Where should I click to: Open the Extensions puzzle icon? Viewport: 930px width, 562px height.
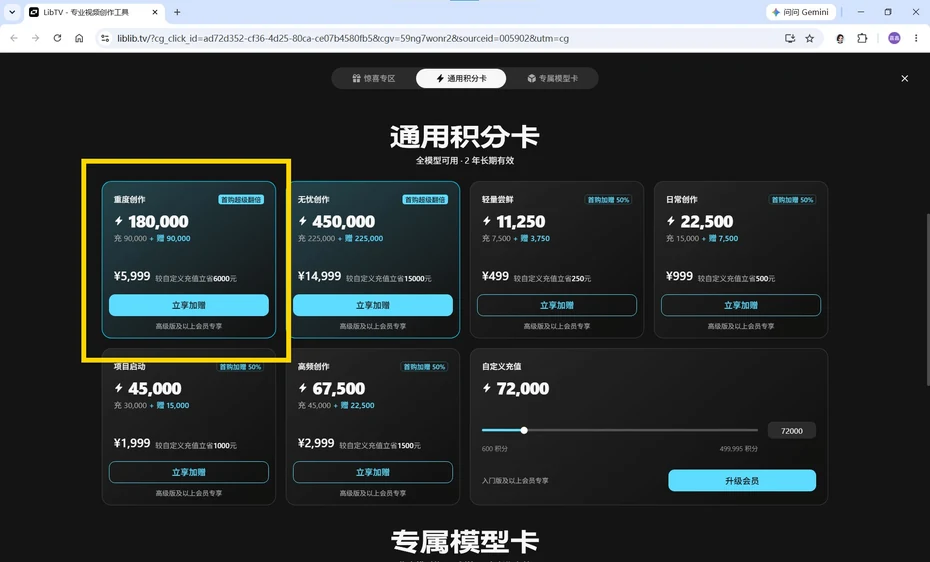pyautogui.click(x=862, y=38)
